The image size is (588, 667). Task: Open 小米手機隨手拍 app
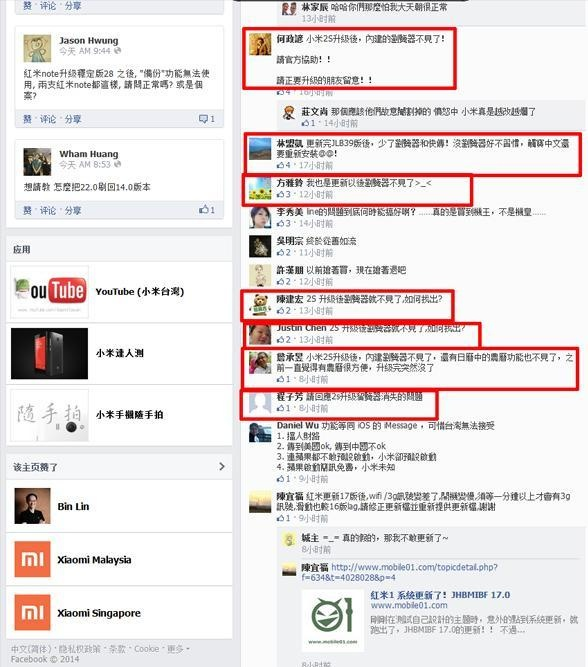click(129, 415)
